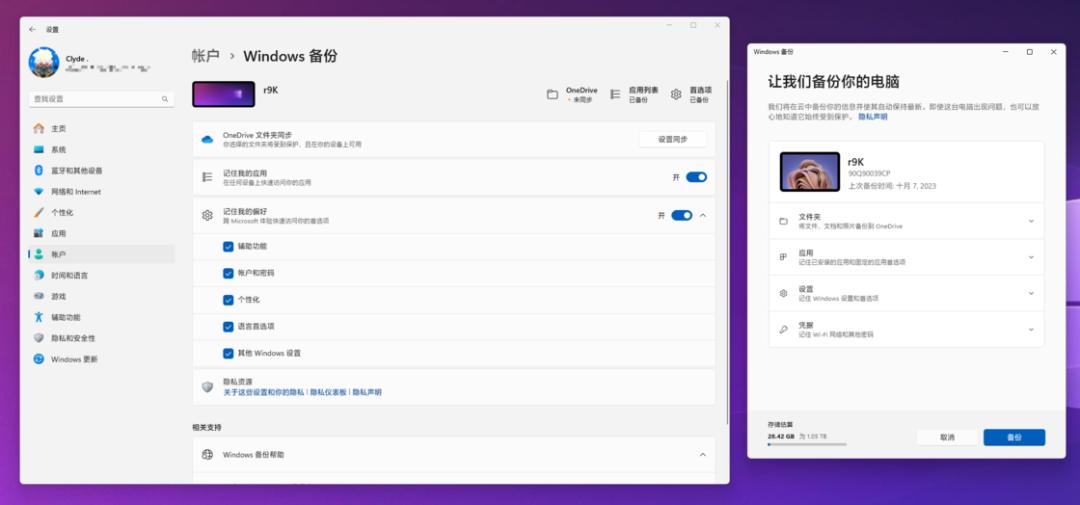Expand the 文件夹 section chevron
The image size is (1080, 505).
pos(1031,221)
